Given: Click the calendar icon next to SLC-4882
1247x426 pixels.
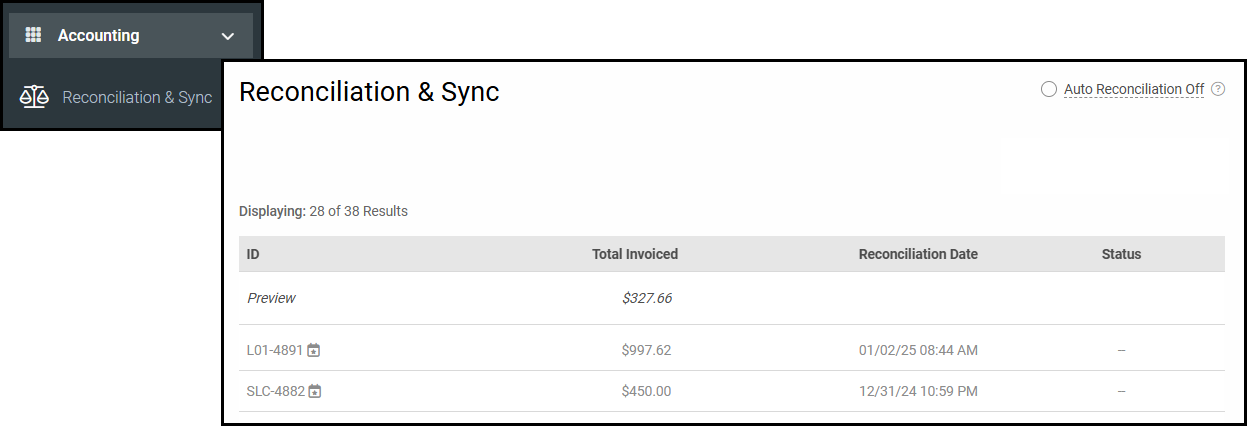Looking at the screenshot, I should [x=315, y=391].
